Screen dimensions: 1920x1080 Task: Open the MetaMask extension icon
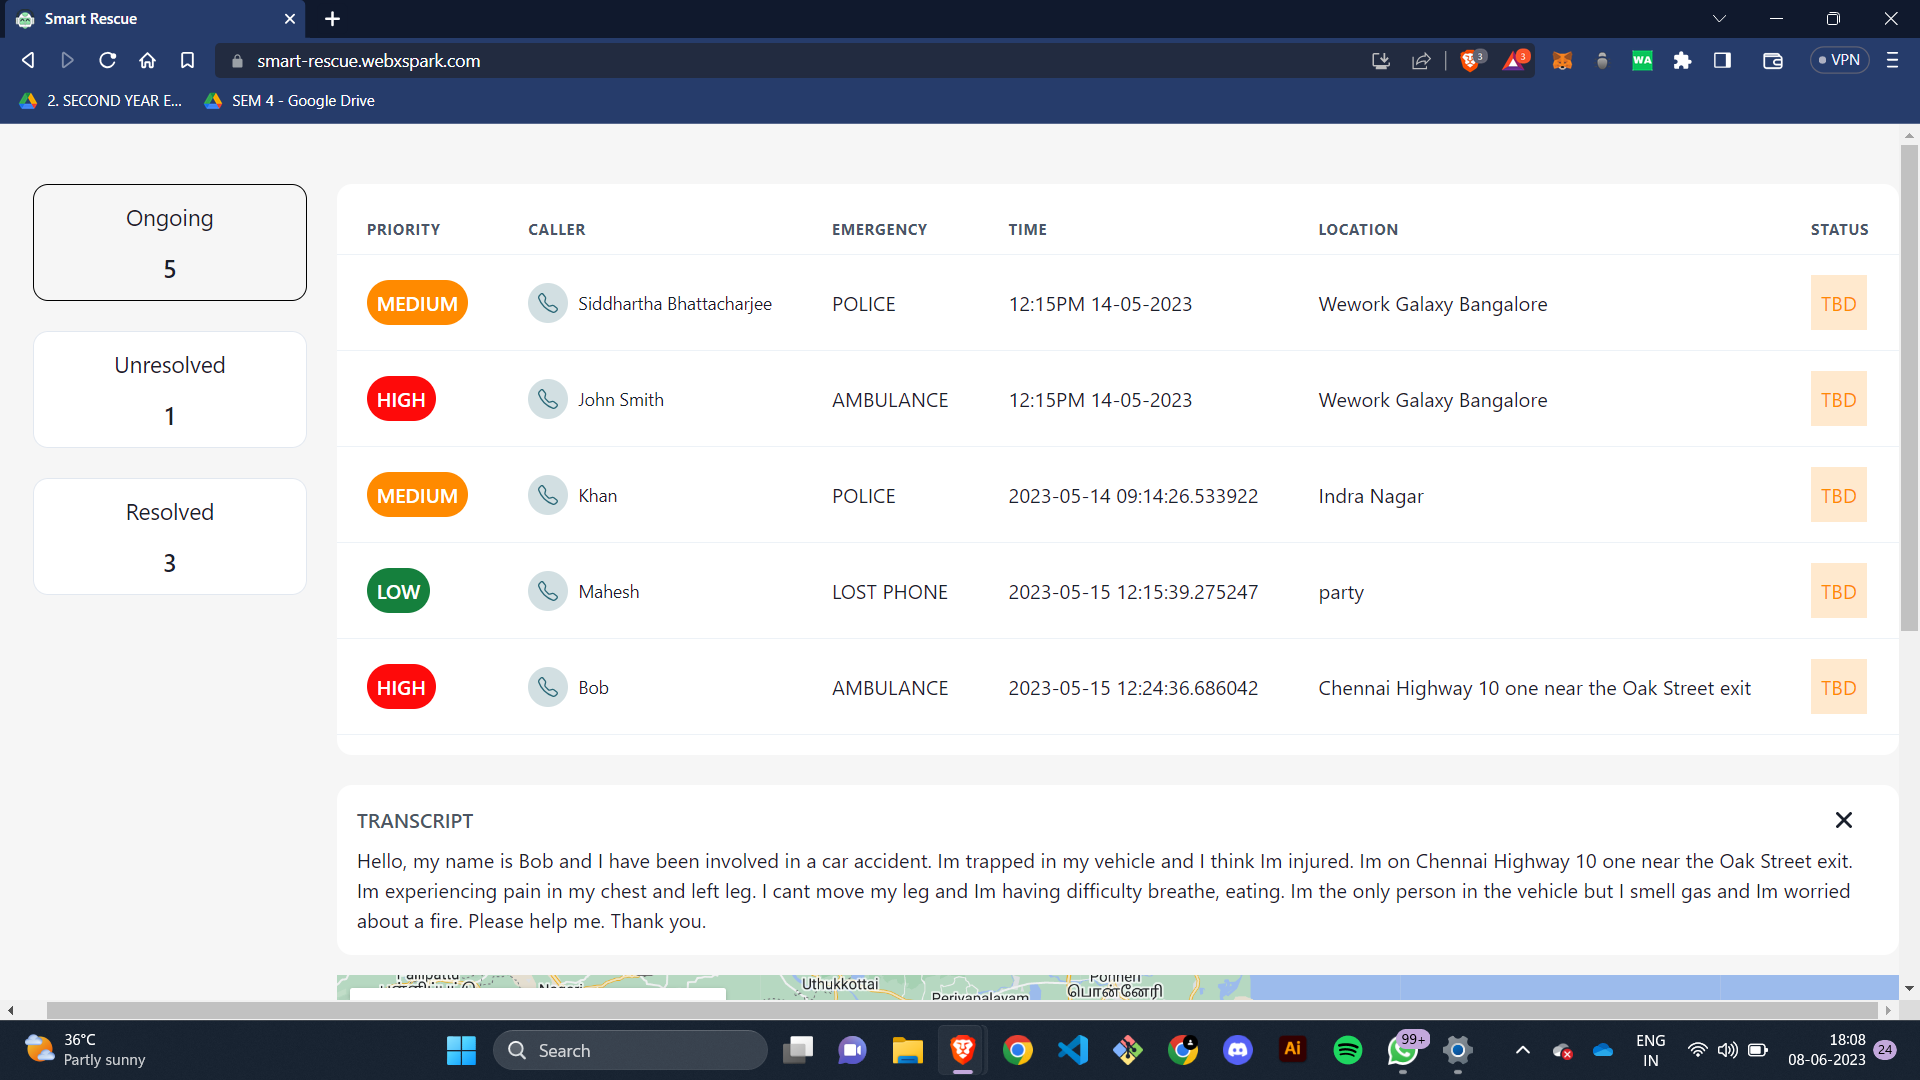[1560, 61]
